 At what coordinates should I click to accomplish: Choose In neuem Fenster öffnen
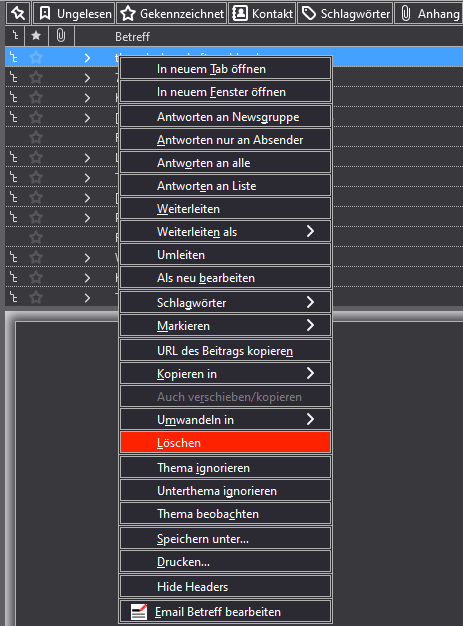226,92
